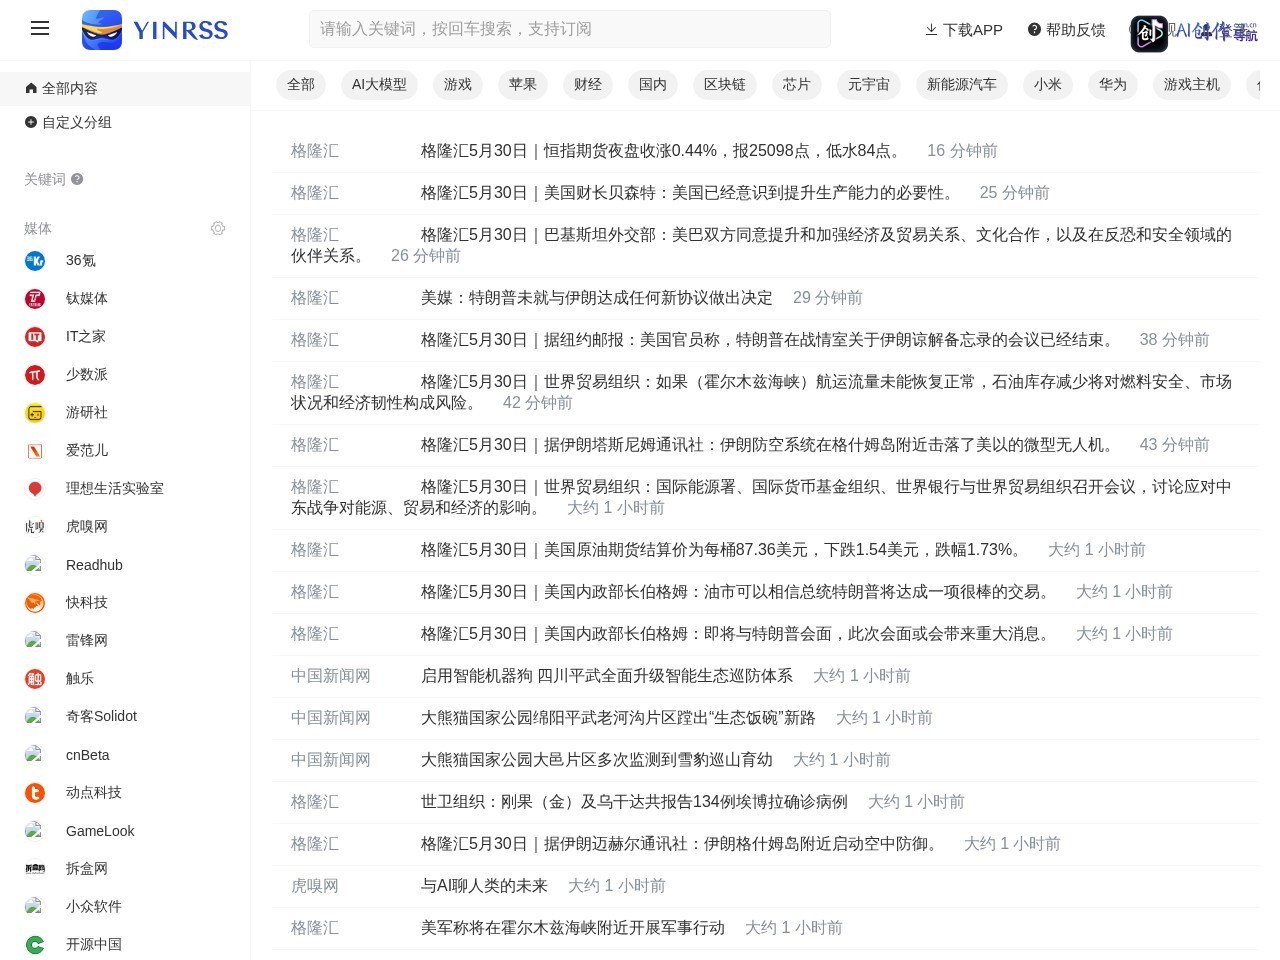Open headline 美国原油期货结算价为每桶87.36美元
Viewport: 1280px width, 960px height.
(x=724, y=550)
